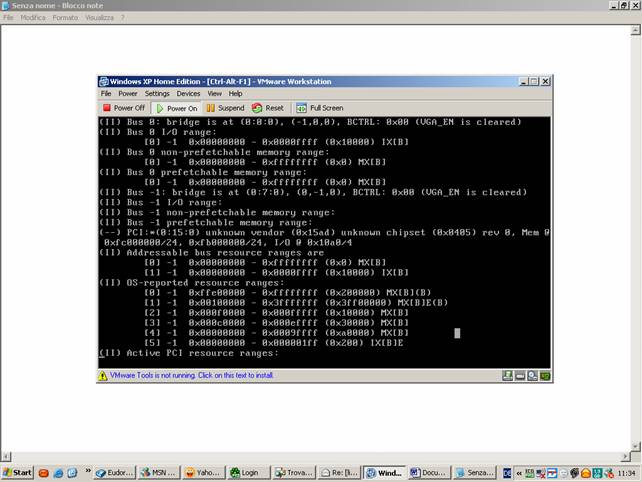Click the yellow Suspend pause icon
This screenshot has height=482, width=642.
tap(210, 108)
